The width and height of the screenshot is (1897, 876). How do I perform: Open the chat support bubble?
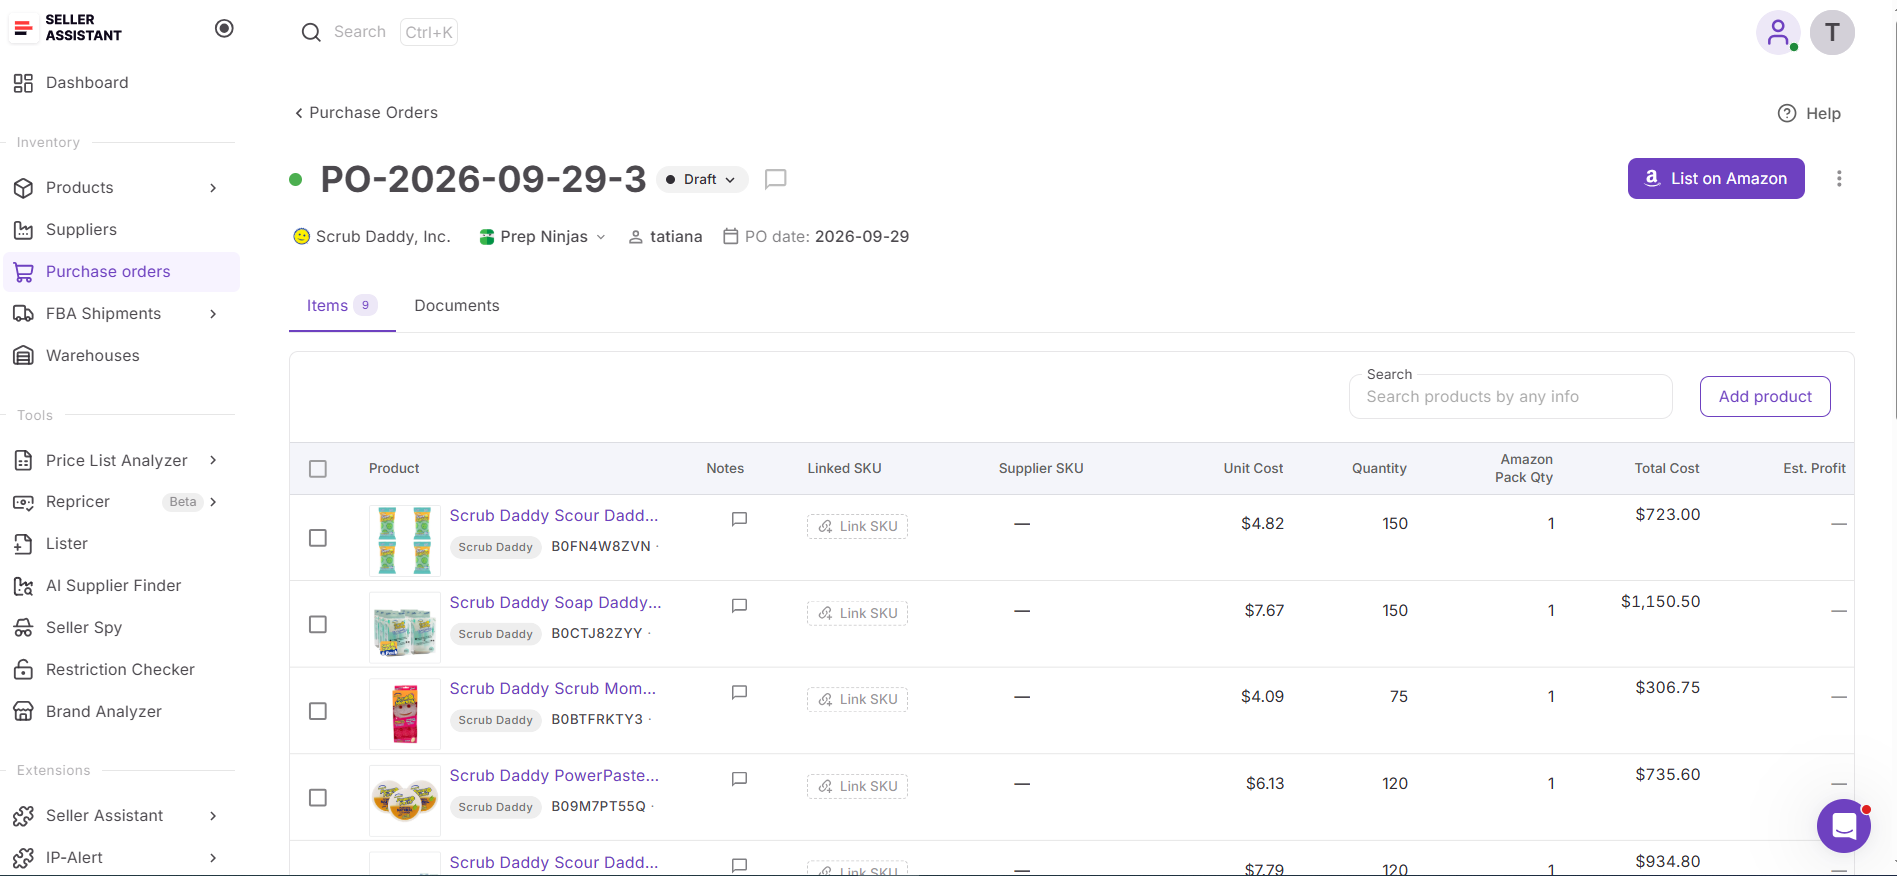(1843, 826)
